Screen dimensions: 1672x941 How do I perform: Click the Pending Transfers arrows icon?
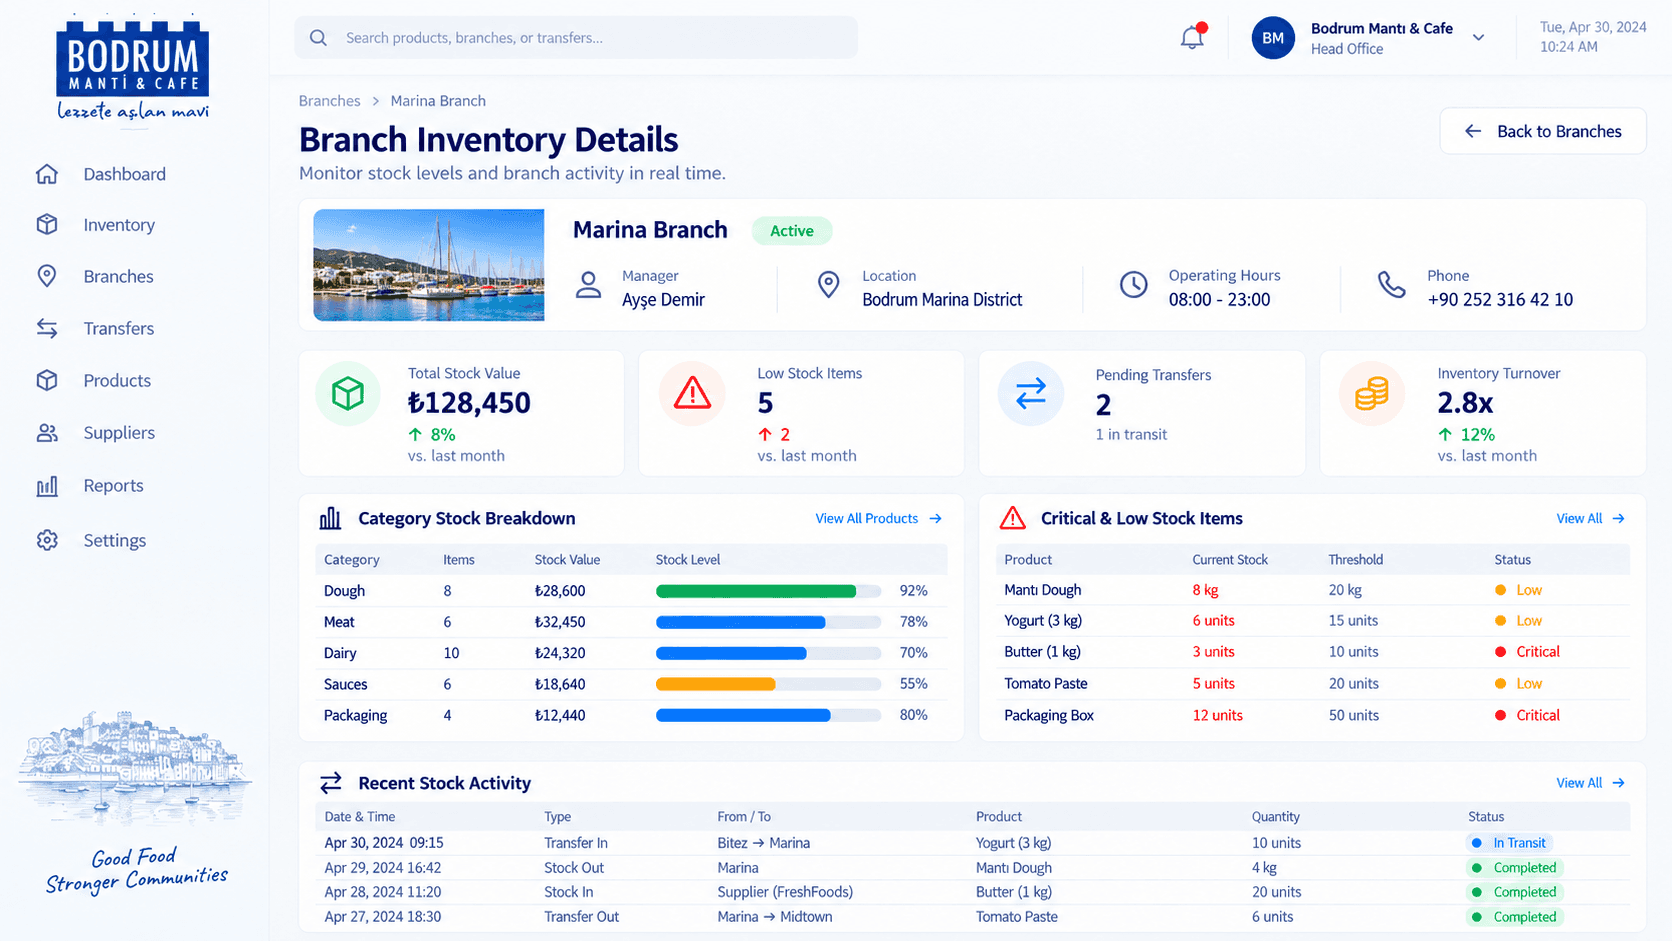pyautogui.click(x=1031, y=394)
